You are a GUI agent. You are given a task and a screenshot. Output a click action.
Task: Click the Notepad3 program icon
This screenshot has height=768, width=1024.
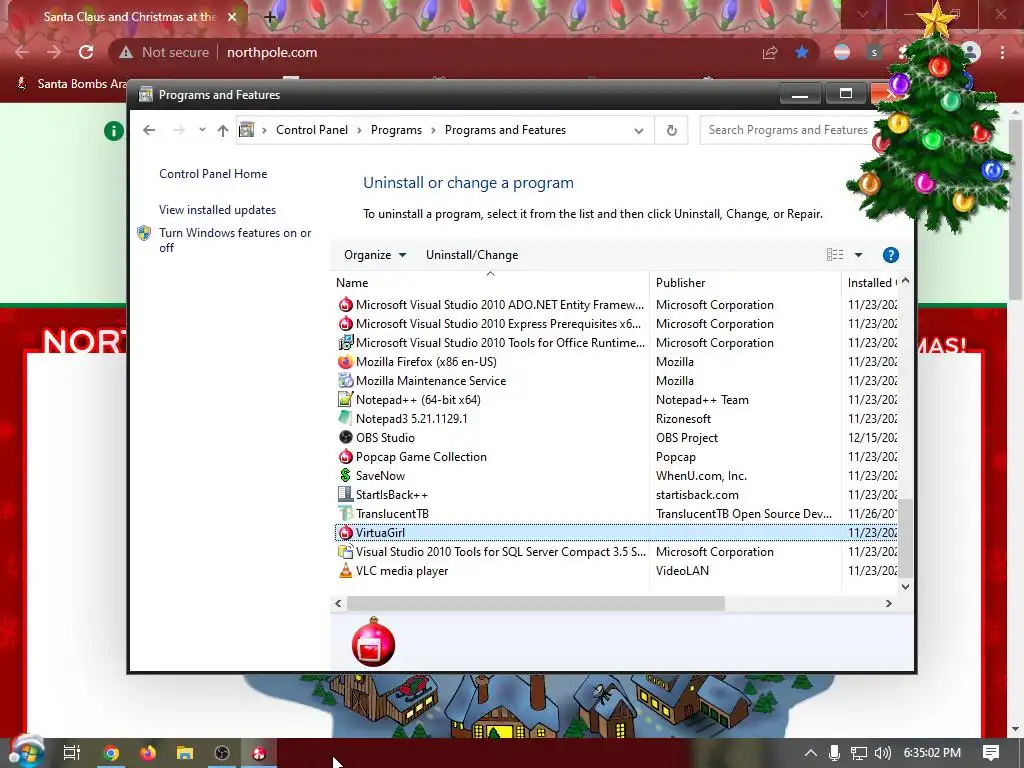(x=345, y=419)
